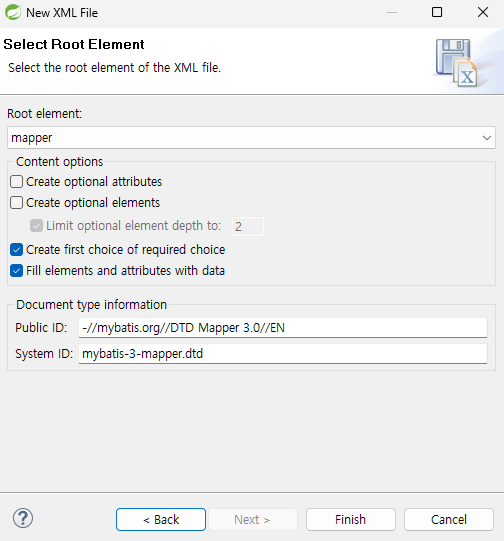Screen dimensions: 504x541
Task: Select the mapper root element combo box
Action: tap(251, 138)
